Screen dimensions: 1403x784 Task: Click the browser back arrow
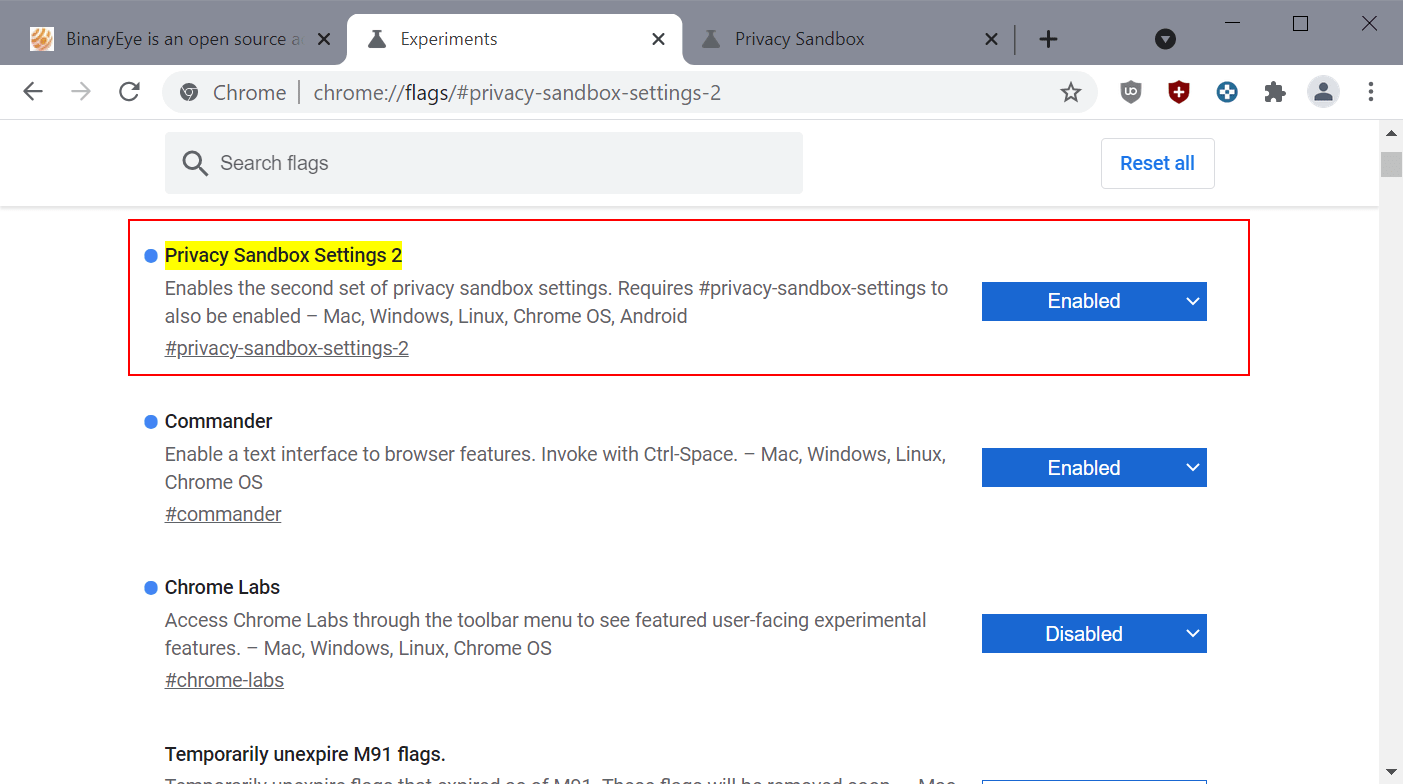coord(33,93)
